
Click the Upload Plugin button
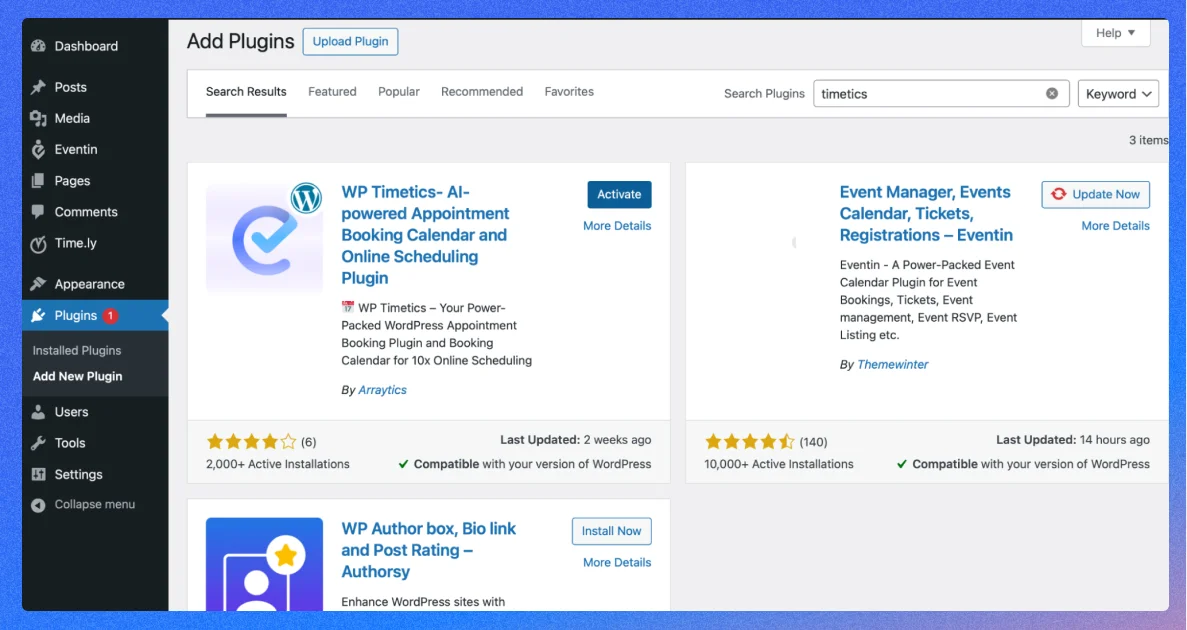click(x=350, y=42)
